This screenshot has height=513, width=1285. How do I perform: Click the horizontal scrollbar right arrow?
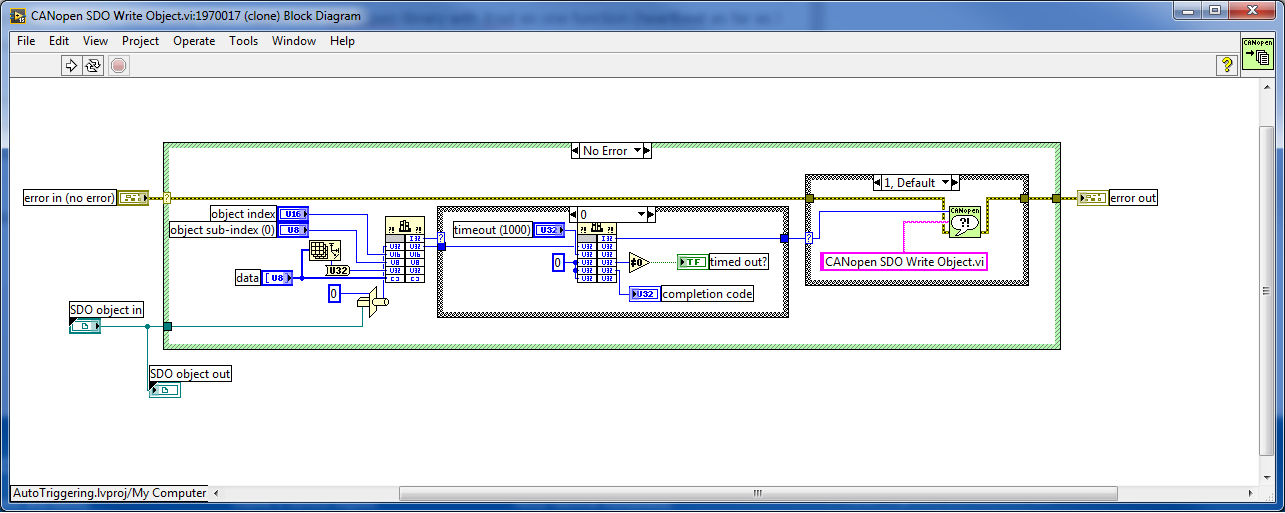pyautogui.click(x=1249, y=493)
